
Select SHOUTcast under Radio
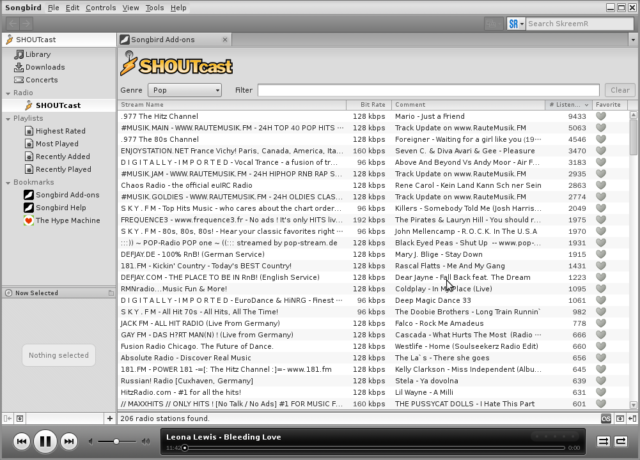click(x=52, y=105)
